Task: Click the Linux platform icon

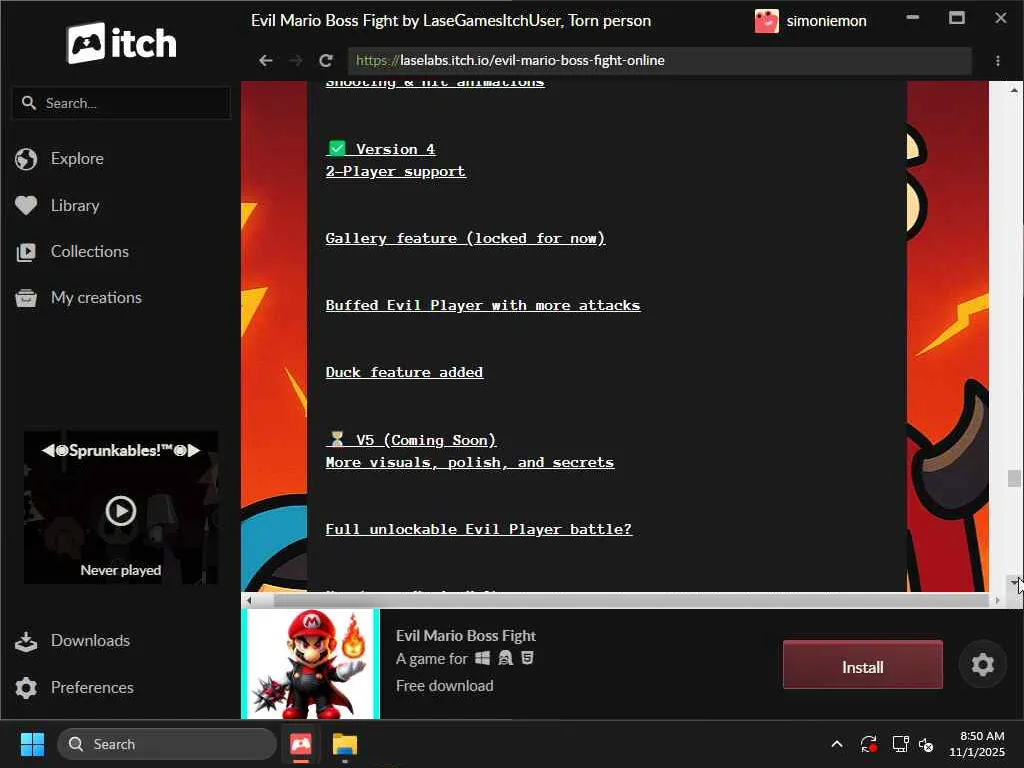Action: tap(505, 658)
